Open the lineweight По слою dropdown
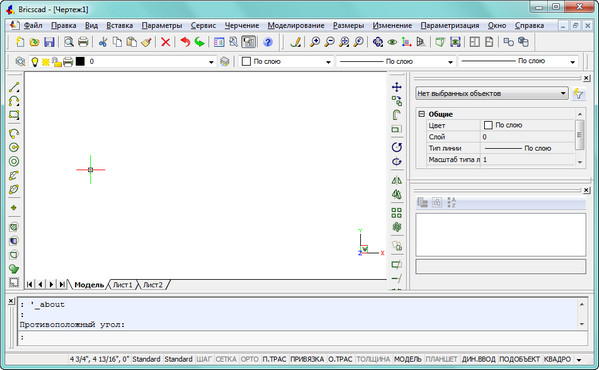Image resolution: width=599 pixels, height=370 pixels. tap(572, 62)
